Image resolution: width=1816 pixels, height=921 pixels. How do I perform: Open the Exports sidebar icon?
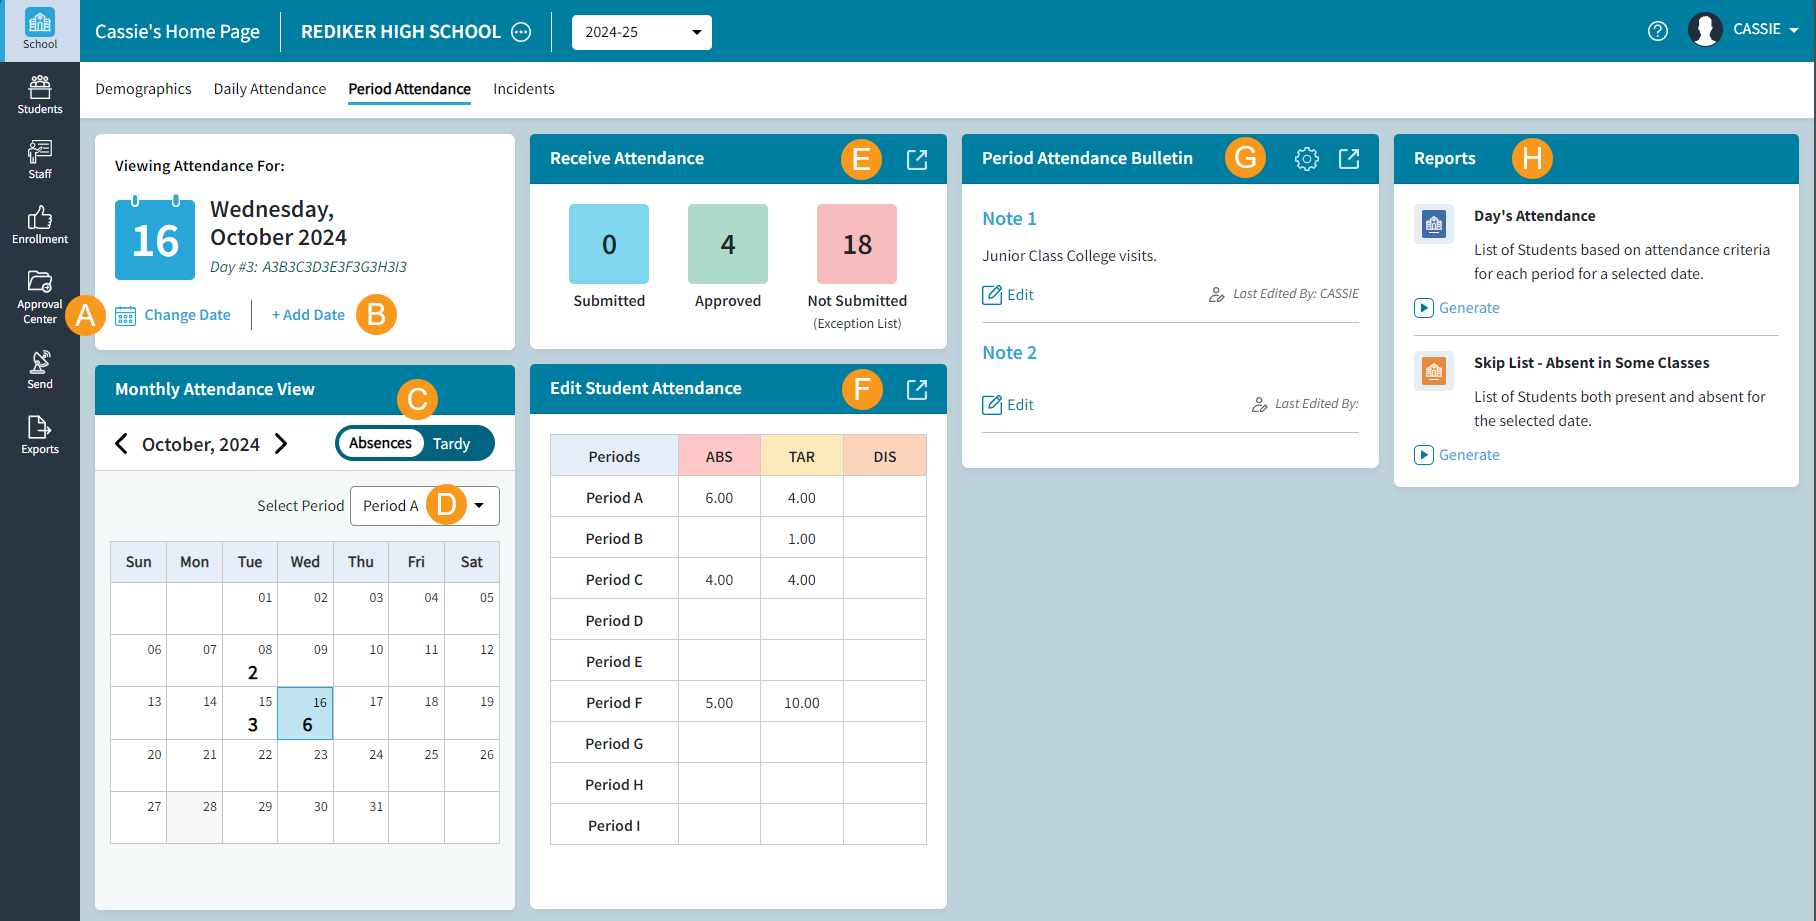tap(39, 433)
